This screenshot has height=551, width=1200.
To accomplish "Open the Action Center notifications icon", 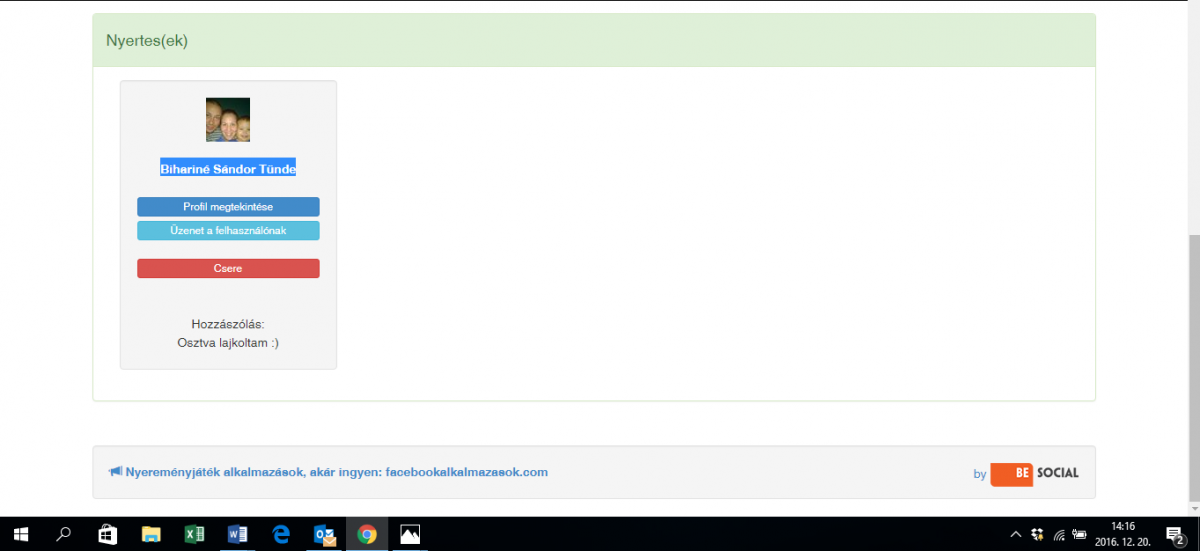I will pos(1175,534).
